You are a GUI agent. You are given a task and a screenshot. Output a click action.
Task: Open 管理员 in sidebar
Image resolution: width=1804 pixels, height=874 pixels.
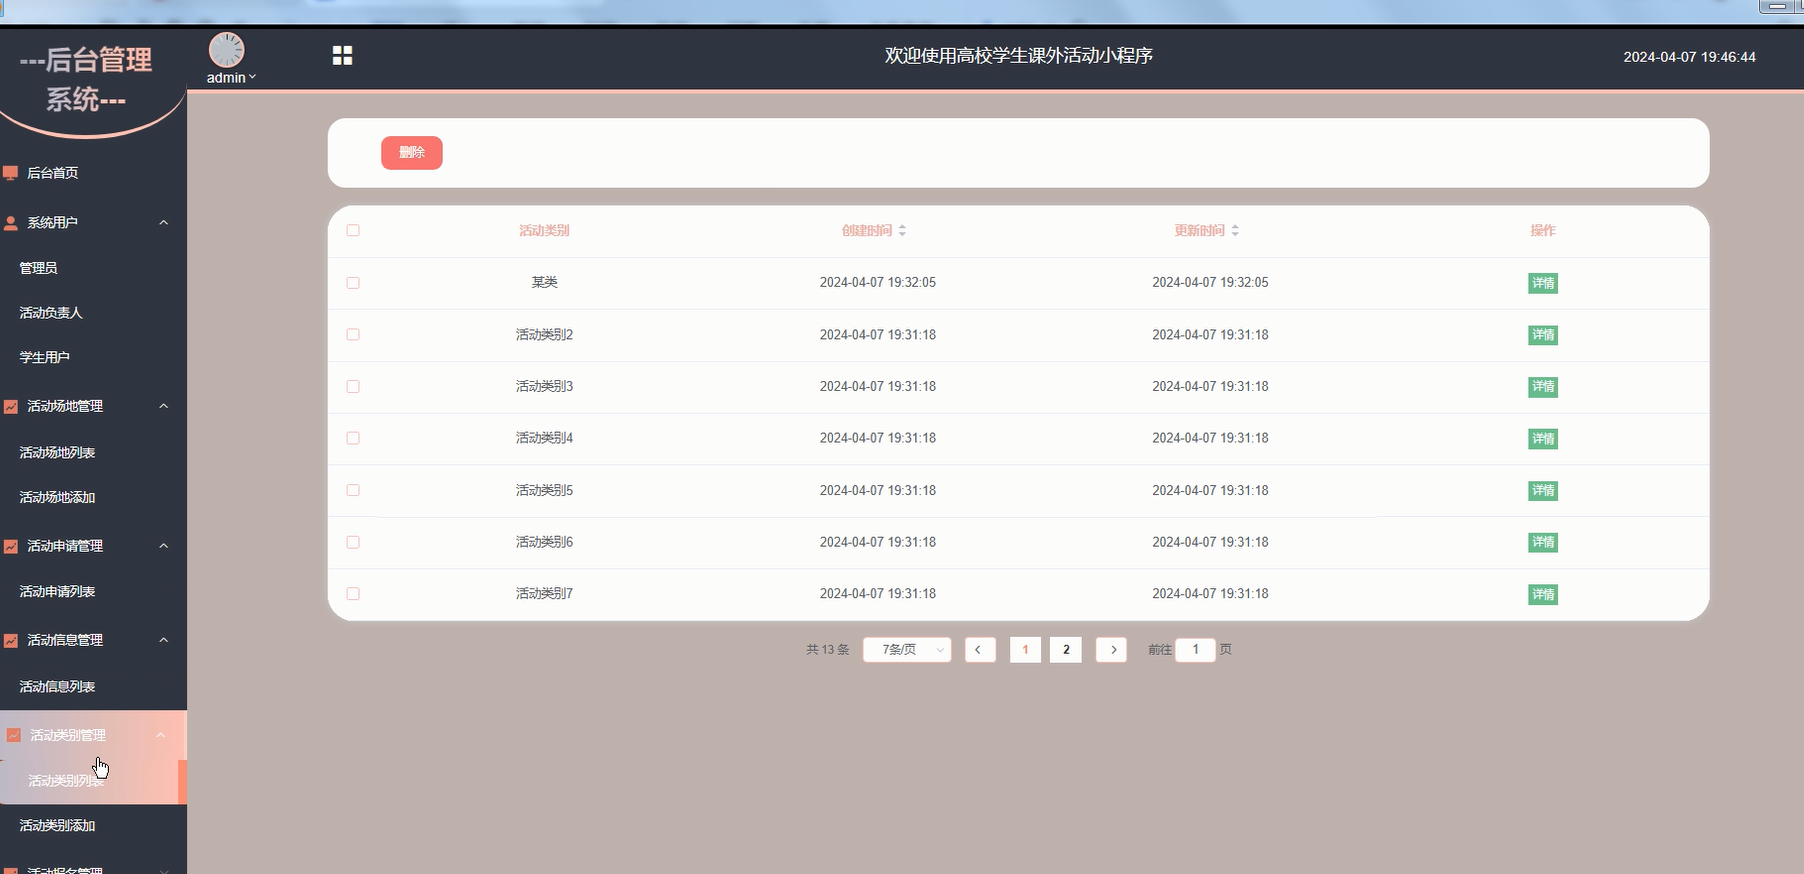pos(39,269)
